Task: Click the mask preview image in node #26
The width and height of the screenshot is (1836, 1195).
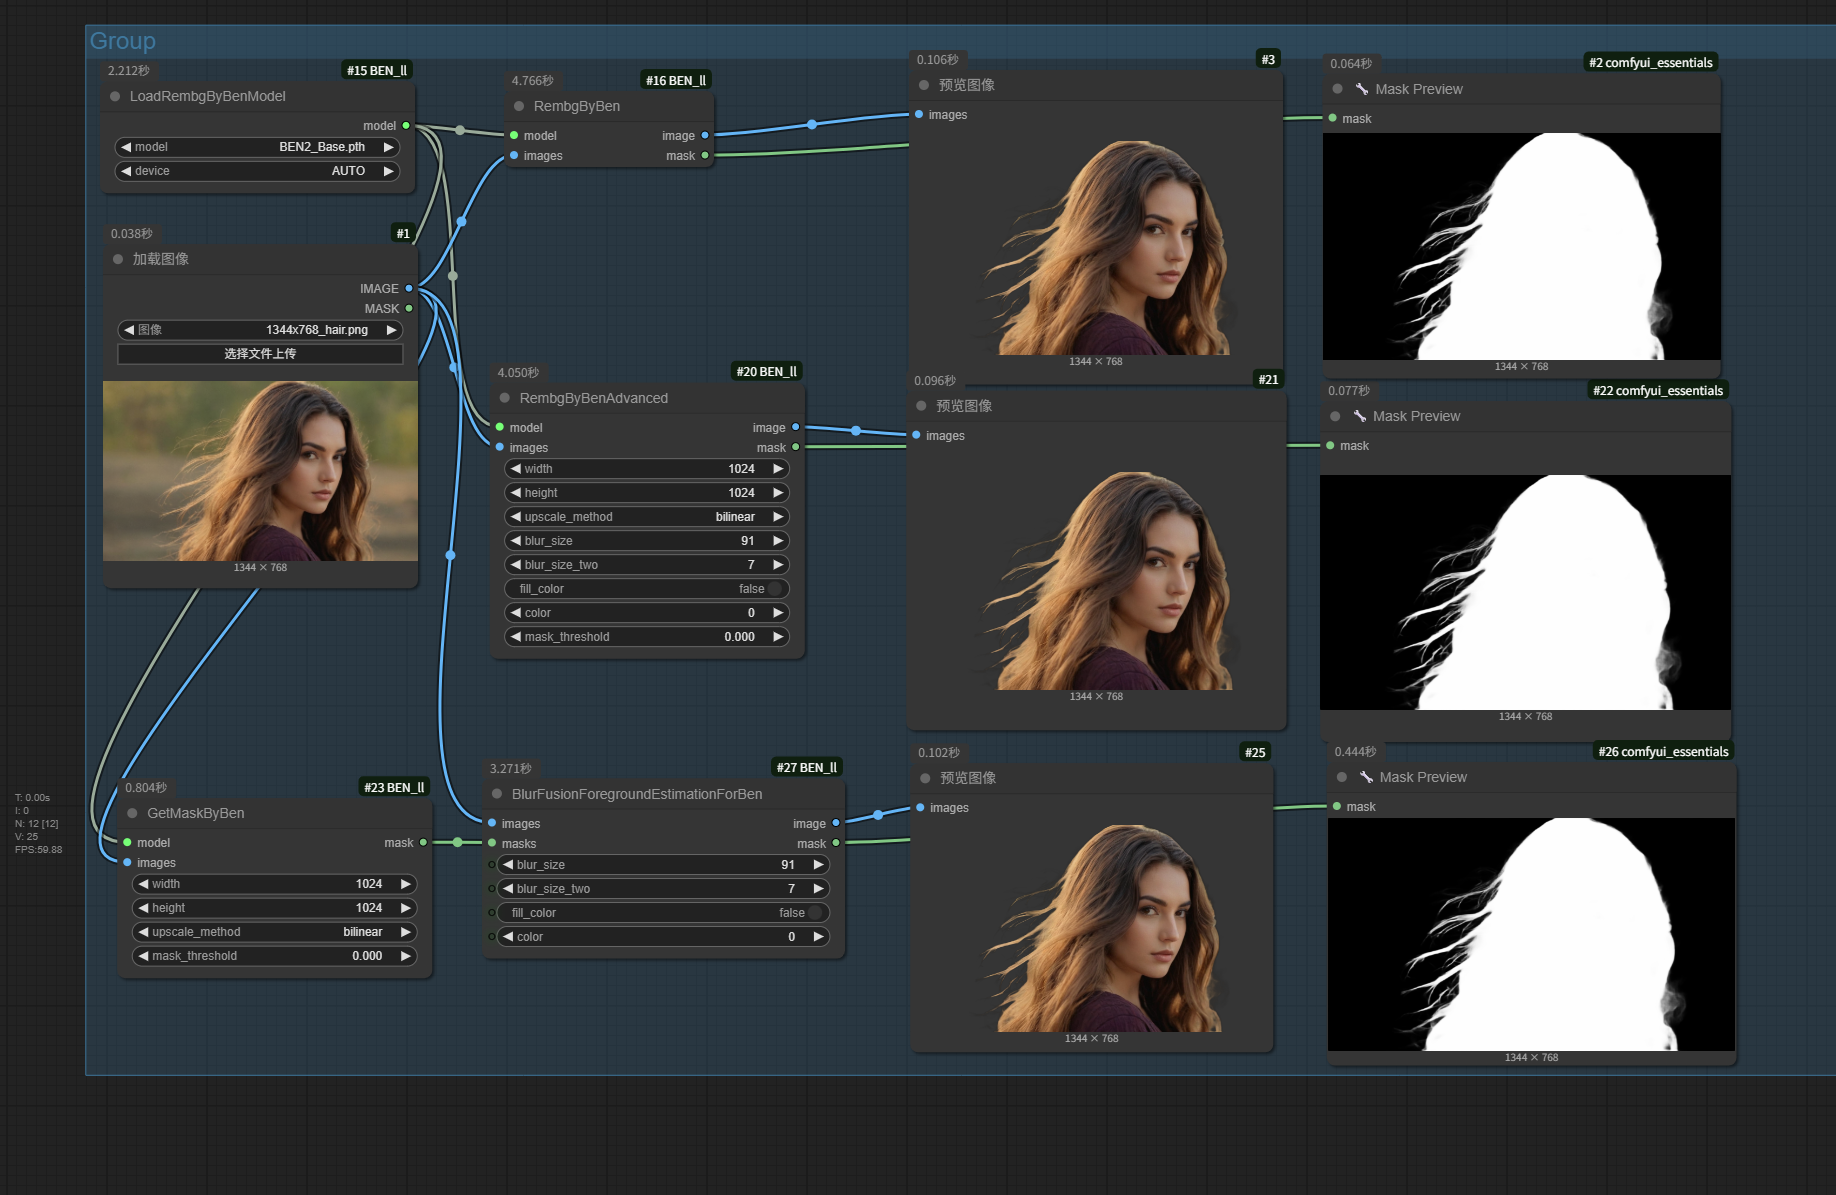Action: (1531, 935)
